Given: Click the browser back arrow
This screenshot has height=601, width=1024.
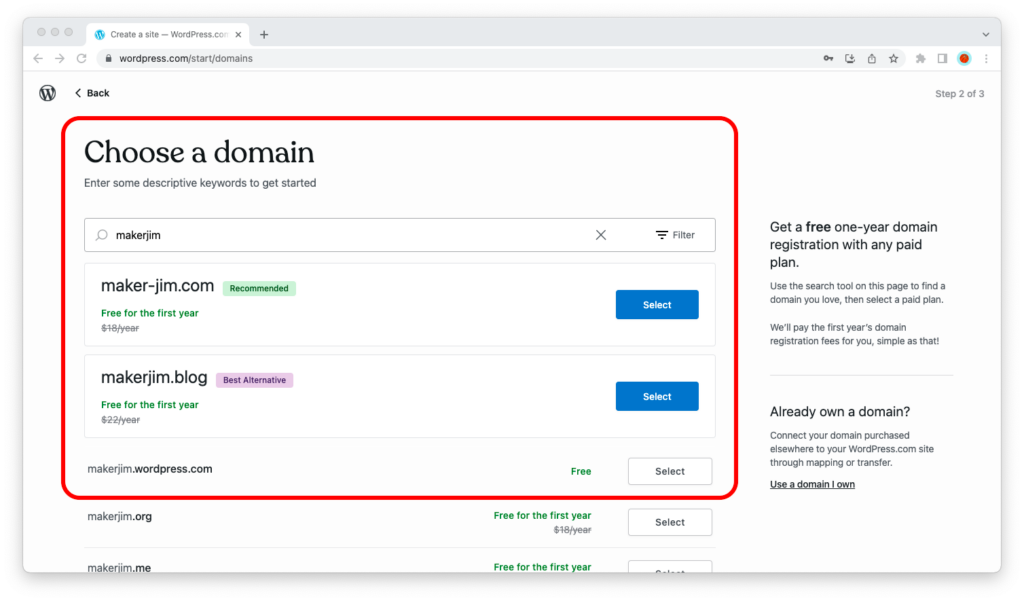Looking at the screenshot, I should tap(38, 59).
